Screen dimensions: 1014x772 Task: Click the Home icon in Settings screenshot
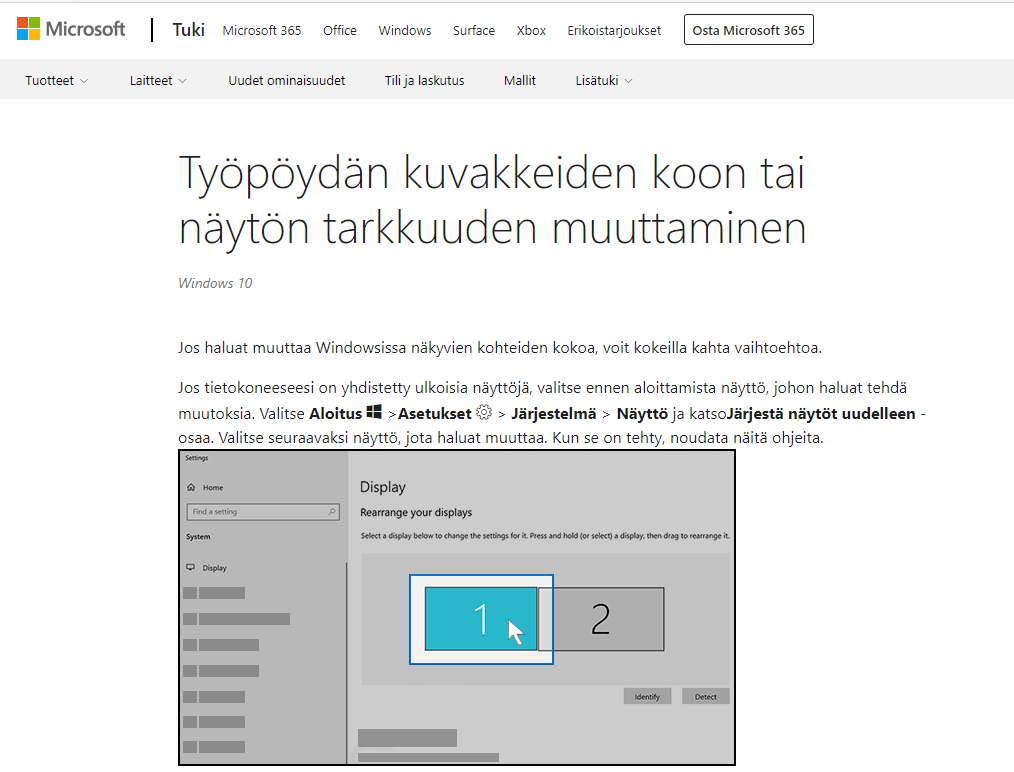point(191,488)
